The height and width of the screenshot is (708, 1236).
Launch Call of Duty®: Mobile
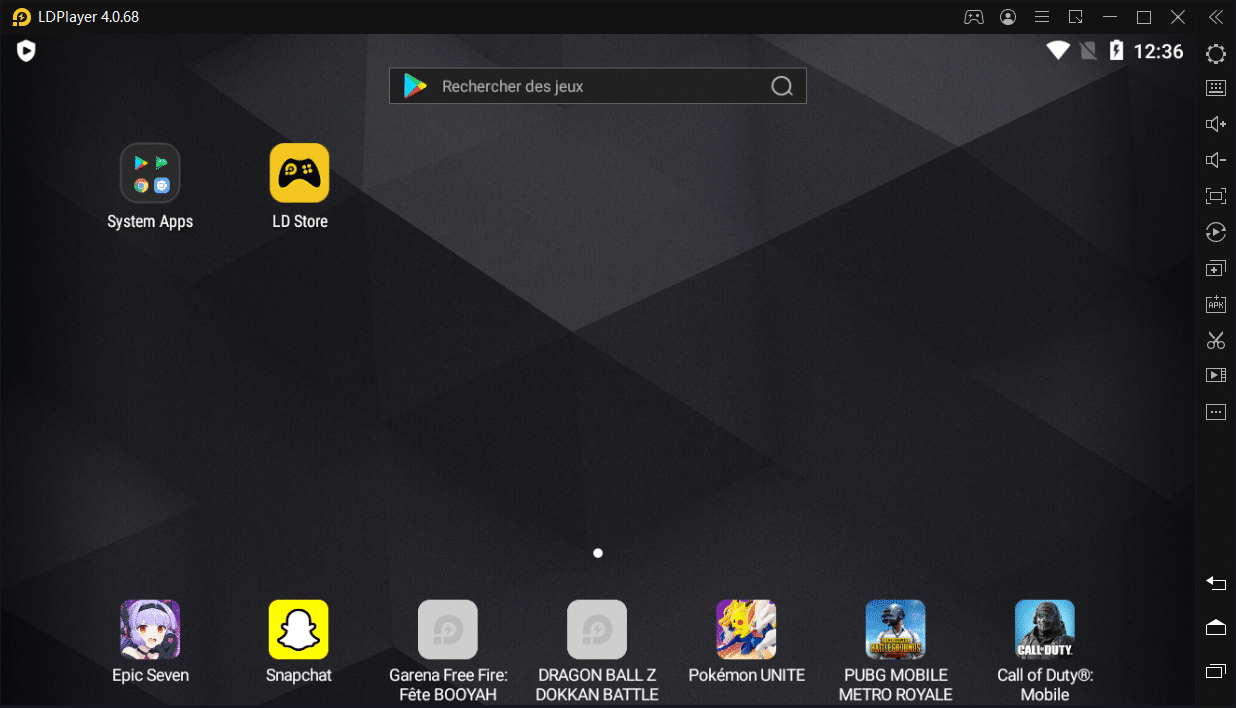point(1045,629)
